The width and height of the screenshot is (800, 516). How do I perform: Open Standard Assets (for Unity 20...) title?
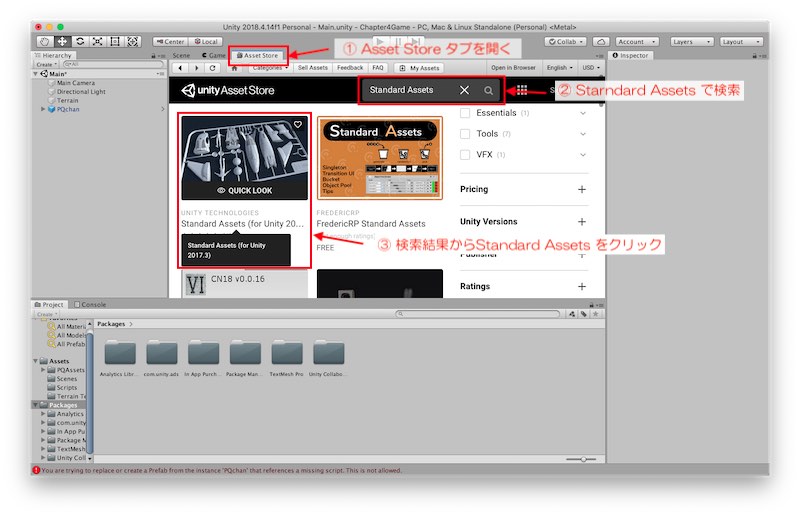click(242, 224)
